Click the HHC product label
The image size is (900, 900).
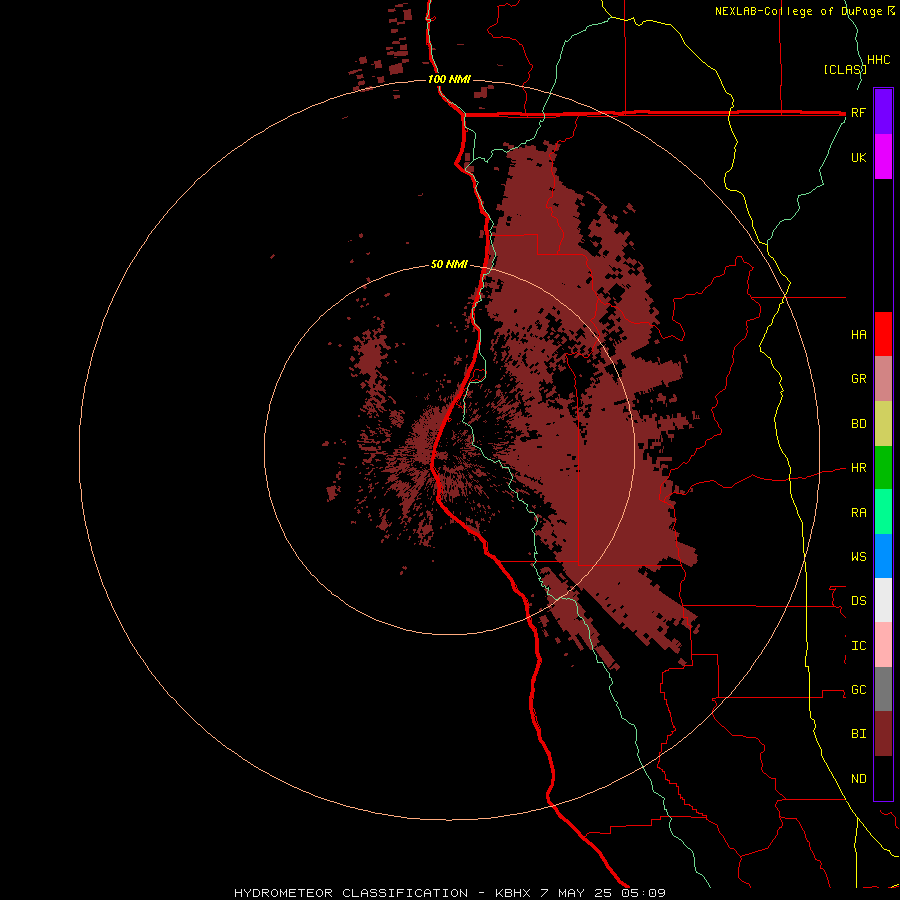[x=879, y=60]
